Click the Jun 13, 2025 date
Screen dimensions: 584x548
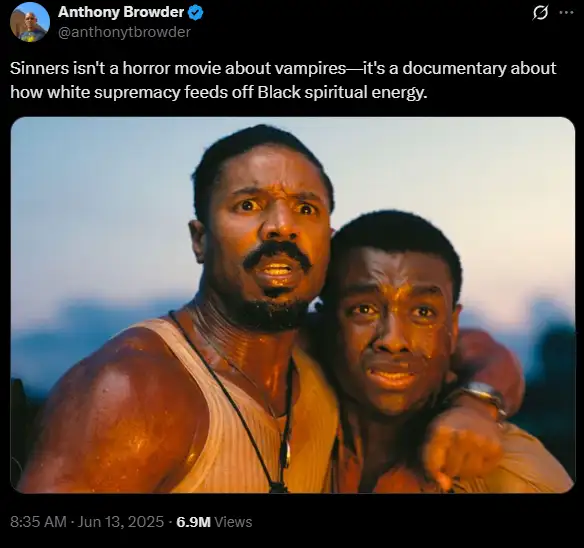[x=121, y=522]
